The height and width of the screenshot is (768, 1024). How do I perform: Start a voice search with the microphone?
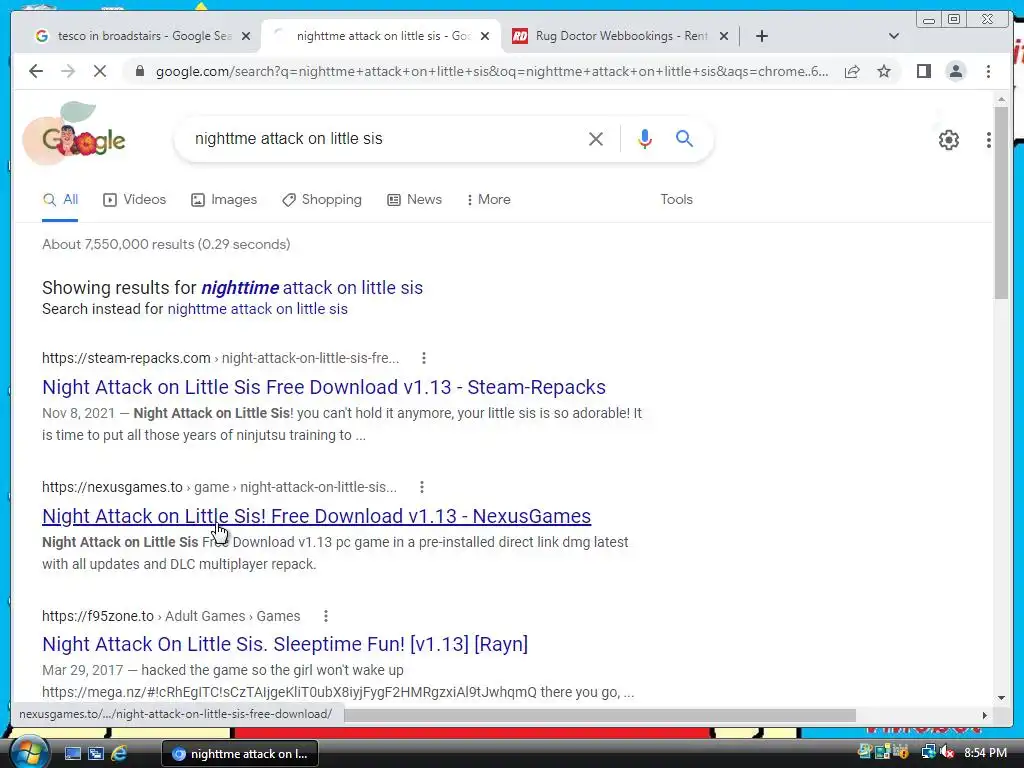pyautogui.click(x=645, y=138)
